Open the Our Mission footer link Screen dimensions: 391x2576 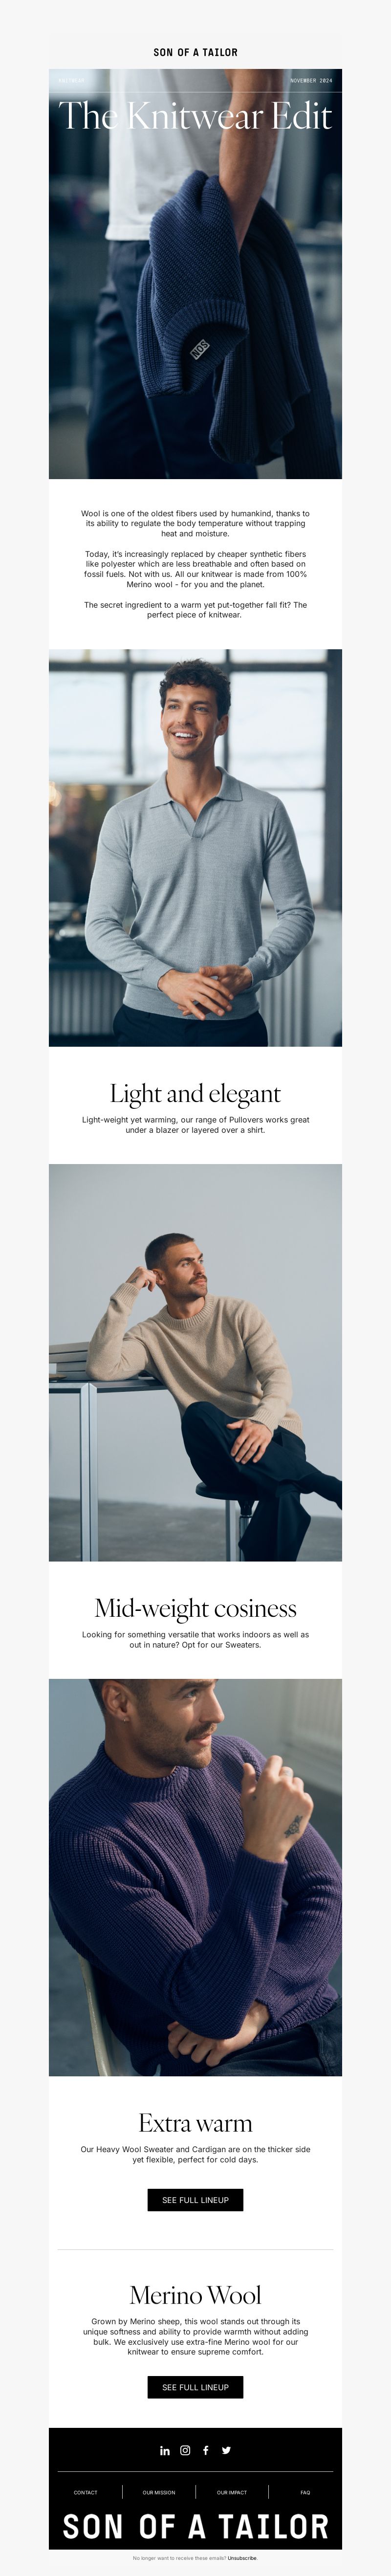pos(159,2492)
